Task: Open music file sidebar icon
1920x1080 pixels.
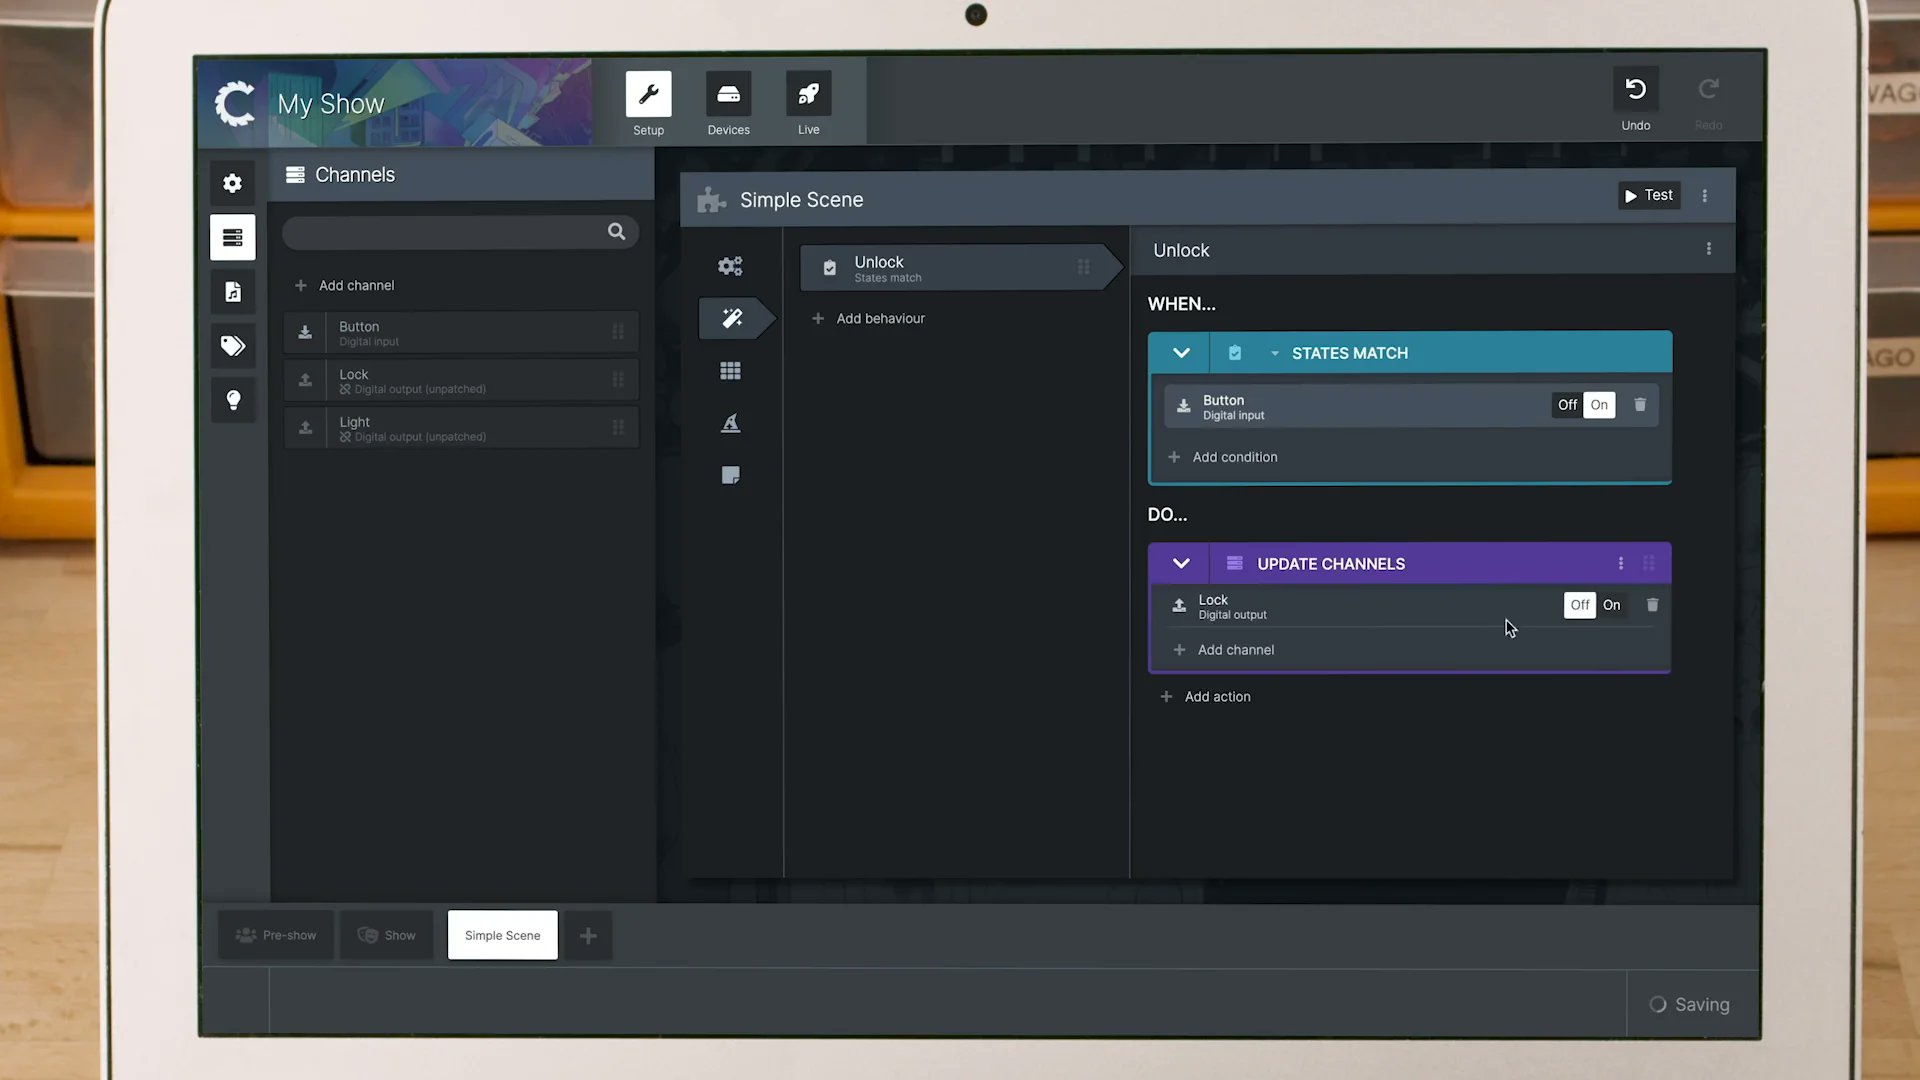Action: 232,292
